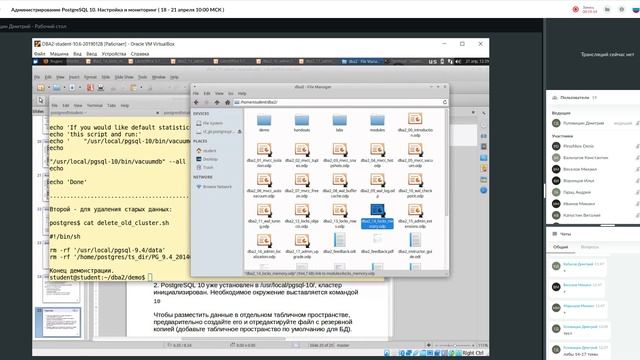
Task: Click the Impress export PDF toolbar icon
Action: [90, 87]
